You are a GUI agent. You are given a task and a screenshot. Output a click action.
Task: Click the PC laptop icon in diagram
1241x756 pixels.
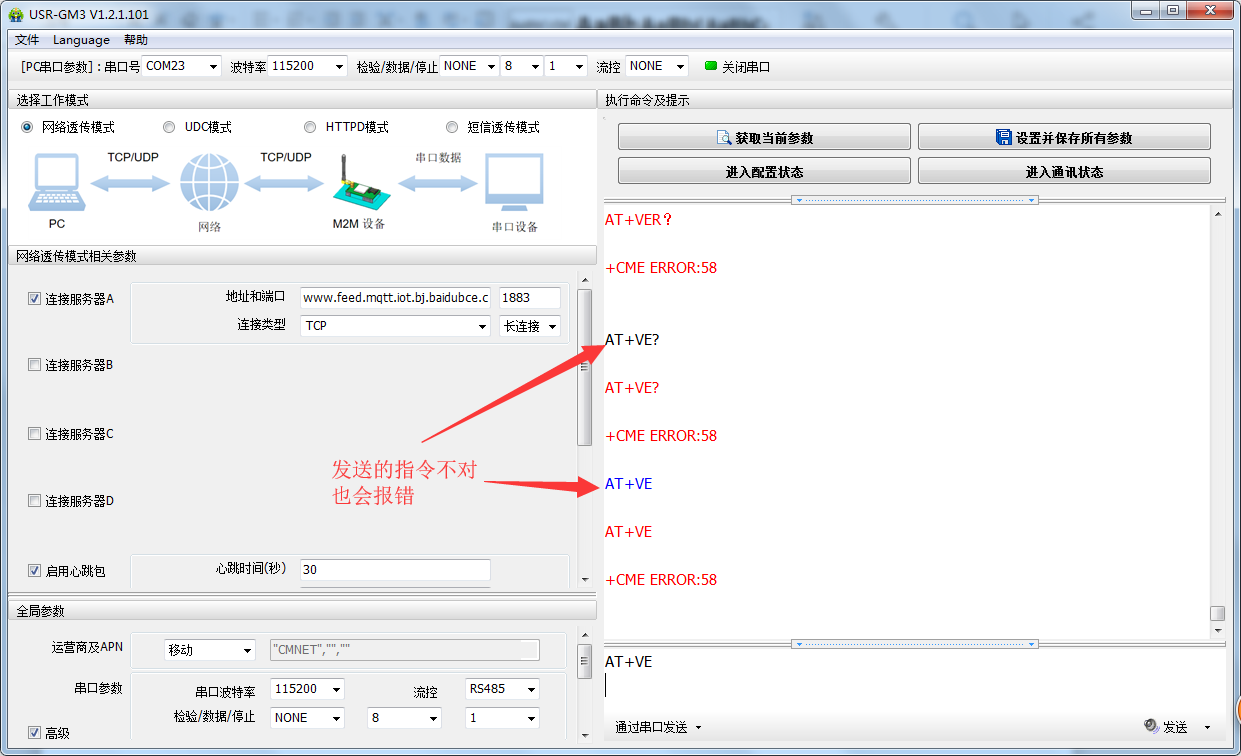tap(56, 183)
